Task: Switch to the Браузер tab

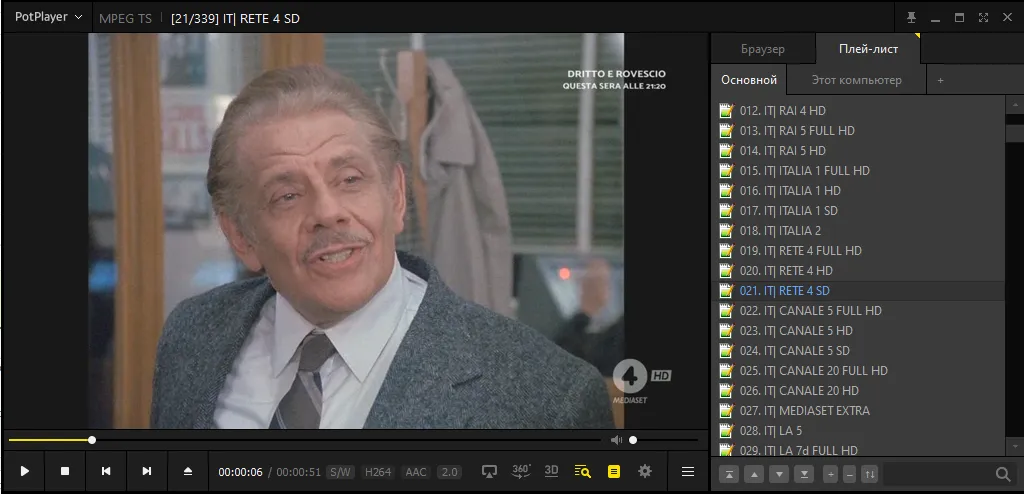Action: 763,49
